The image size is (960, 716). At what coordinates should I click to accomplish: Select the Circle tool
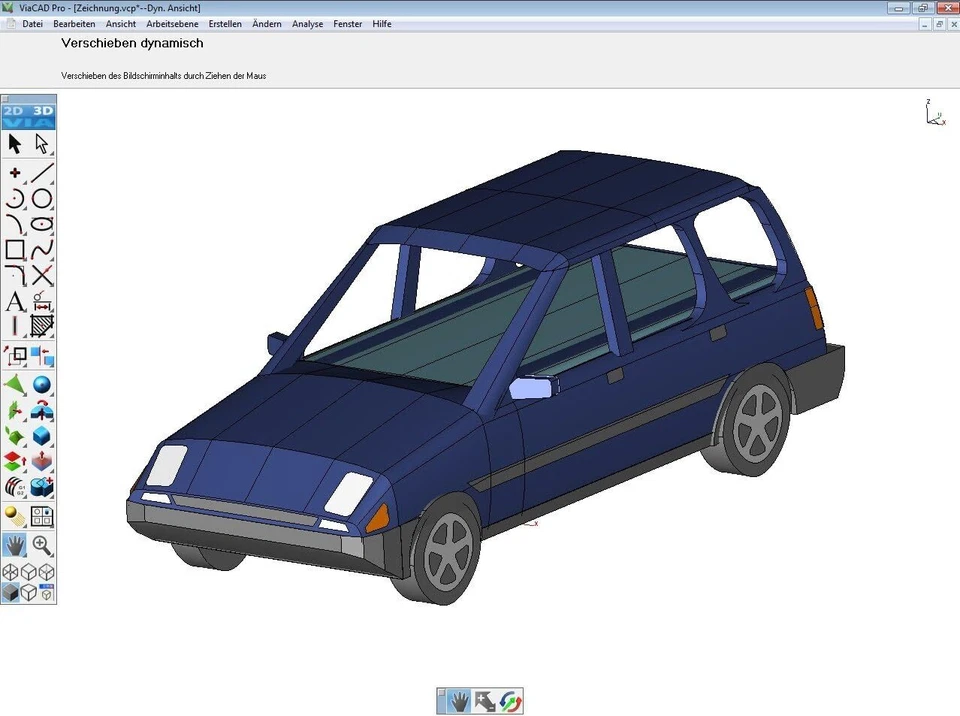click(42, 197)
